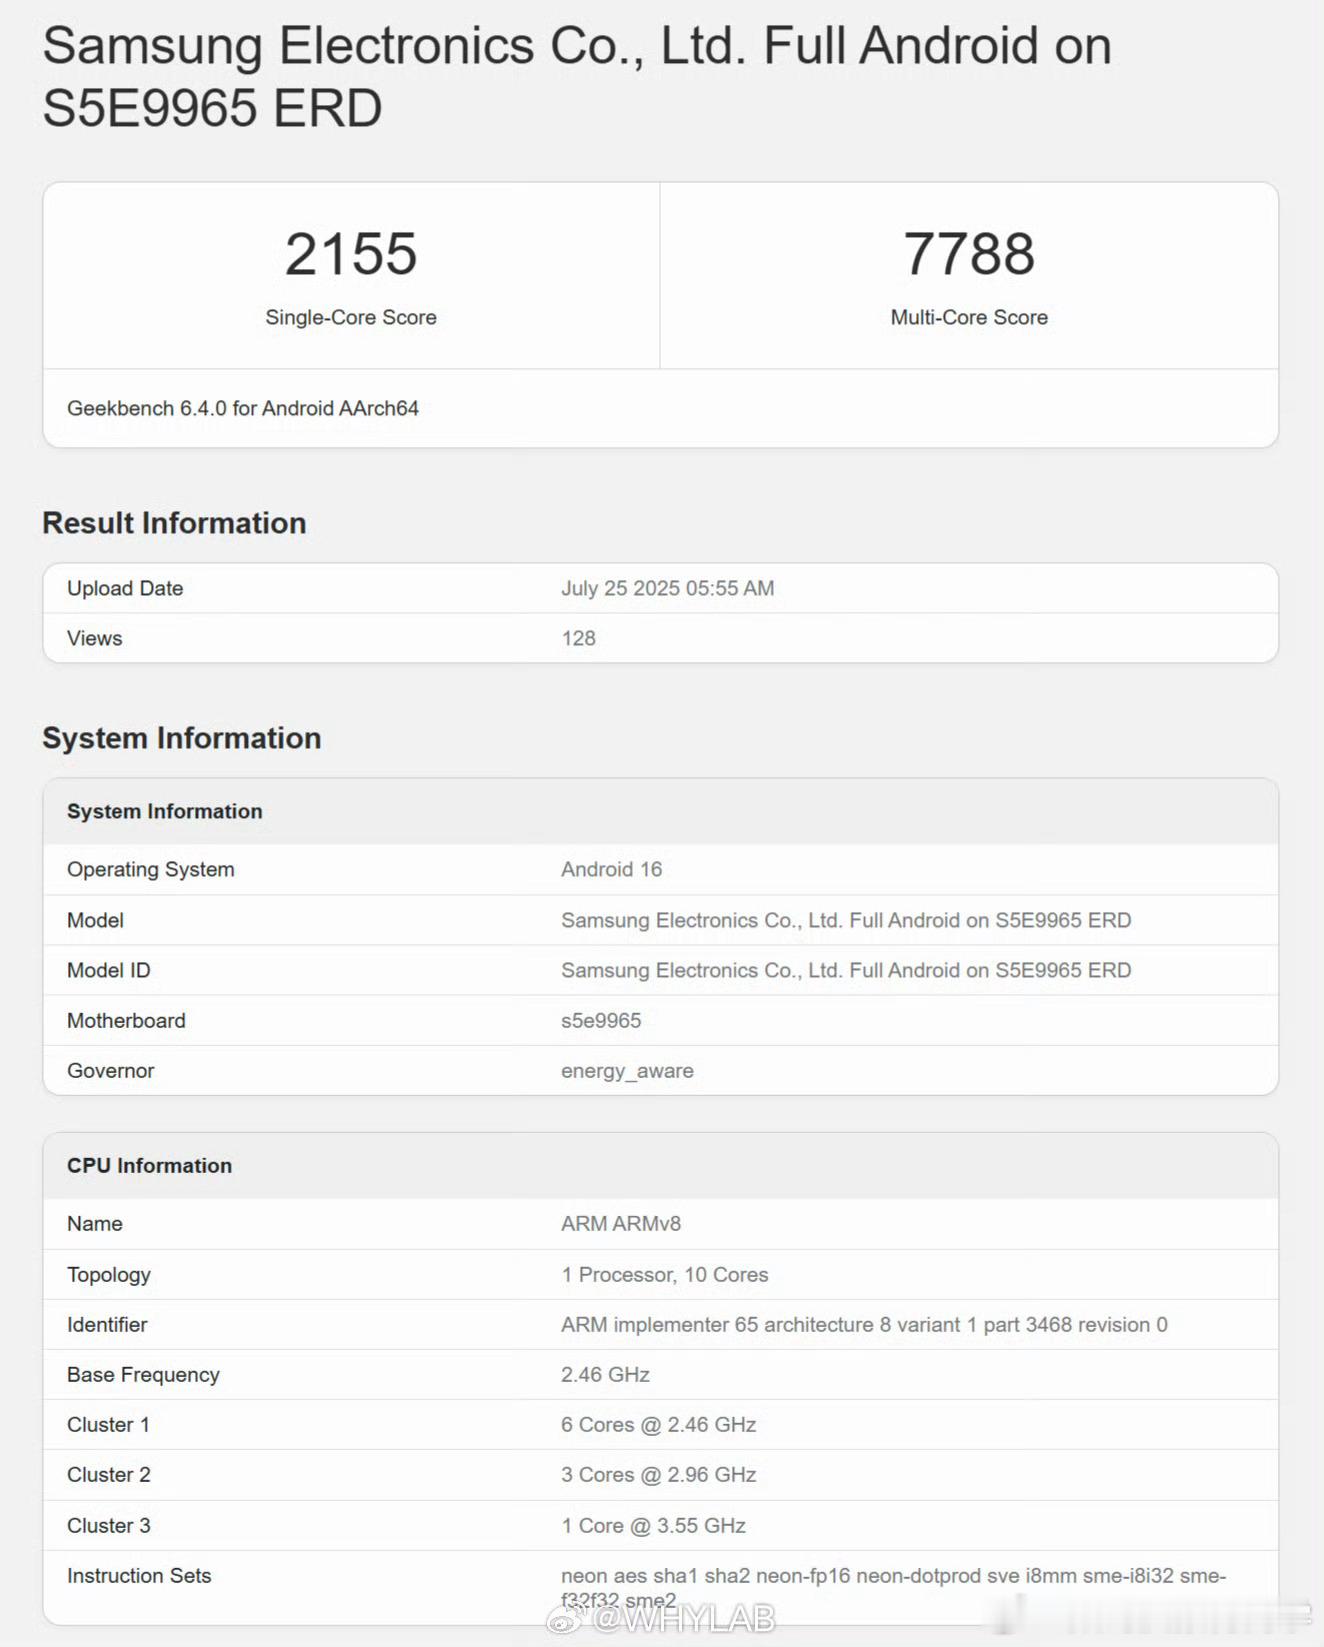Click the 'Result Information' heading
This screenshot has height=1647, width=1324.
coord(174,523)
